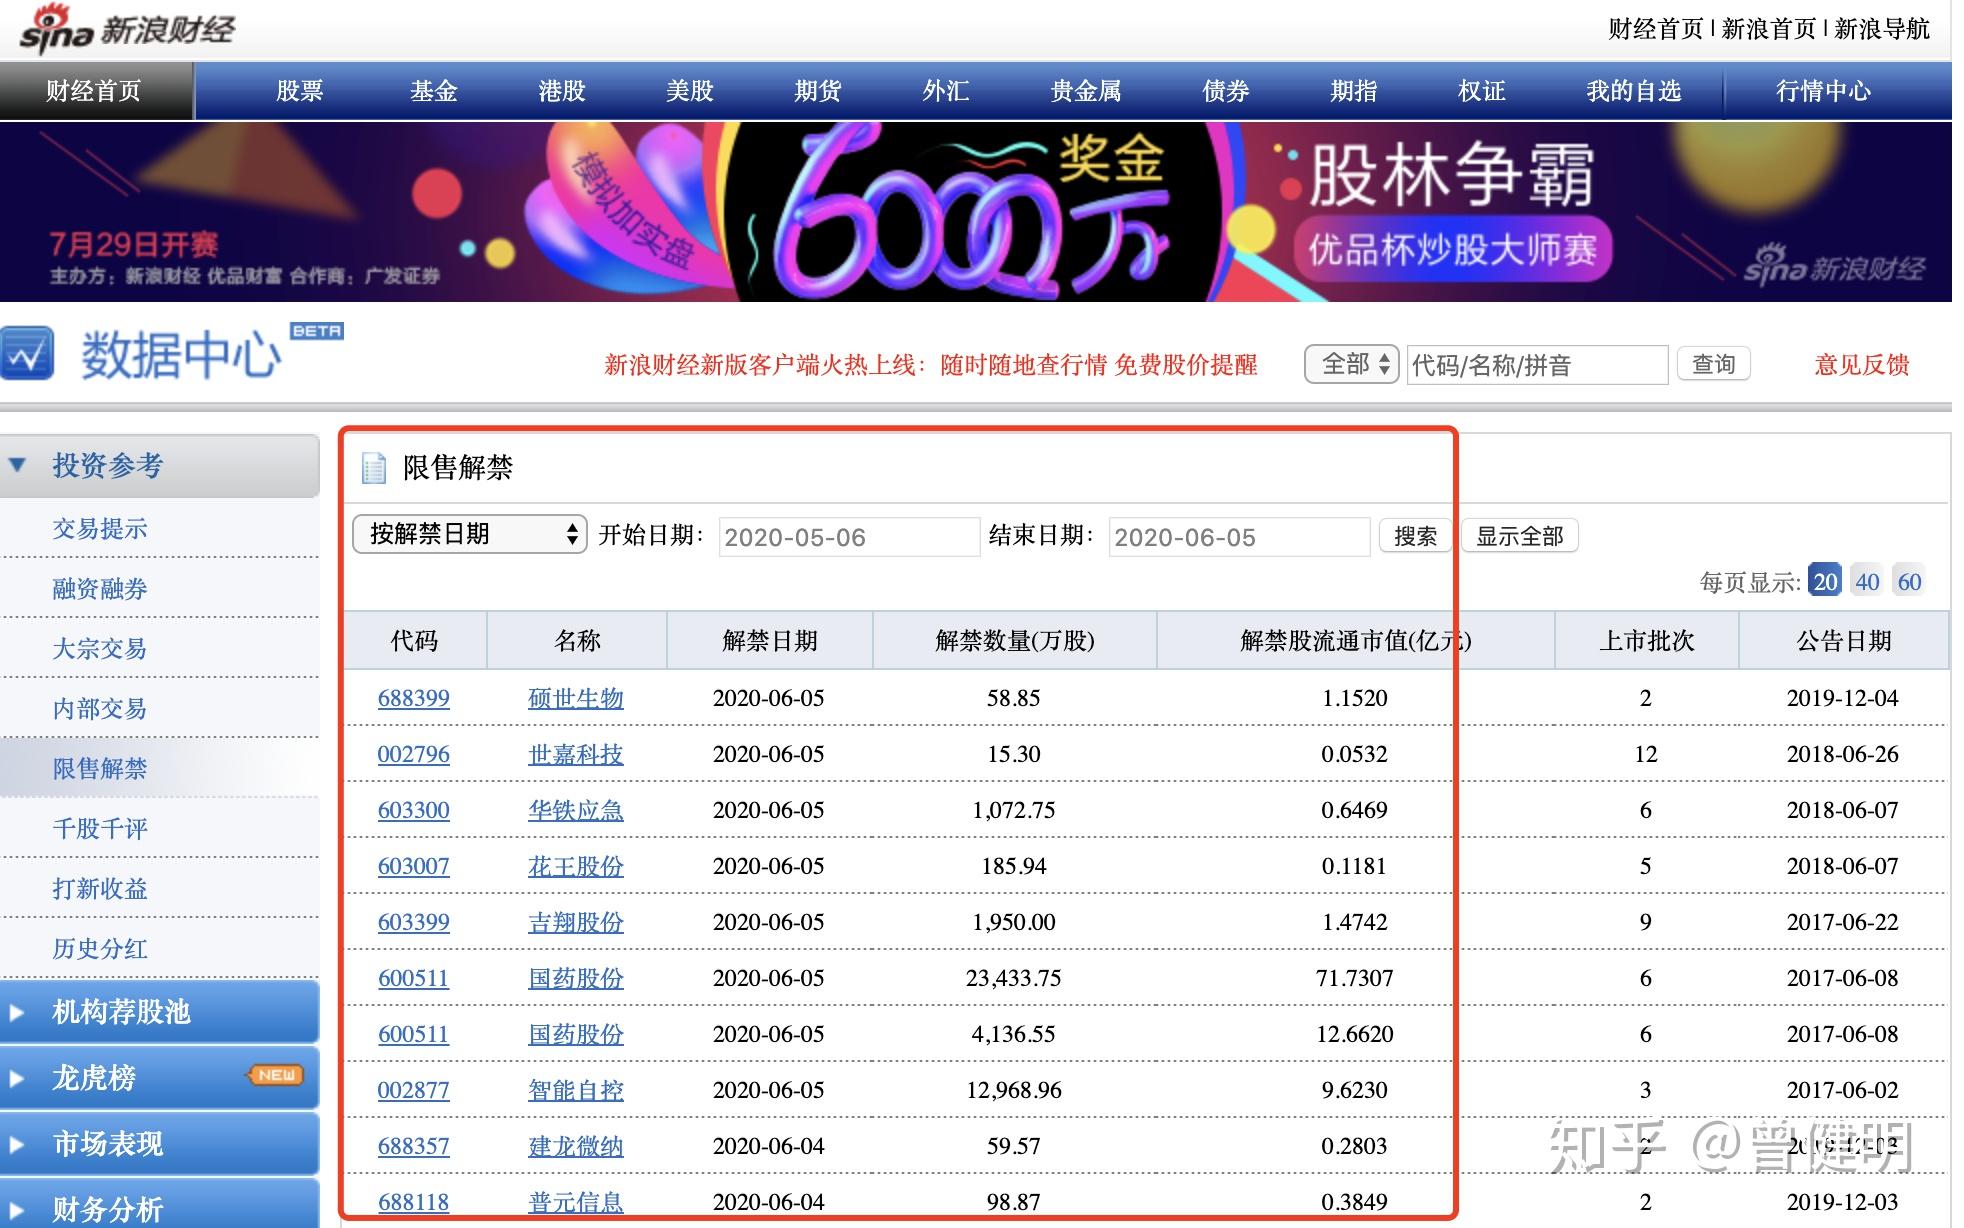This screenshot has height=1228, width=1964.
Task: Open 历史分红 in sidebar
Action: 100,949
